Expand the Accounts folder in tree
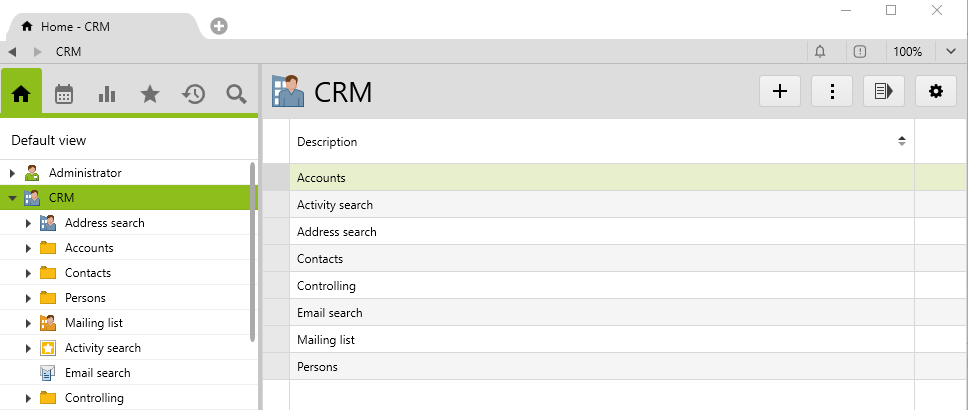The image size is (968, 410). tap(29, 248)
